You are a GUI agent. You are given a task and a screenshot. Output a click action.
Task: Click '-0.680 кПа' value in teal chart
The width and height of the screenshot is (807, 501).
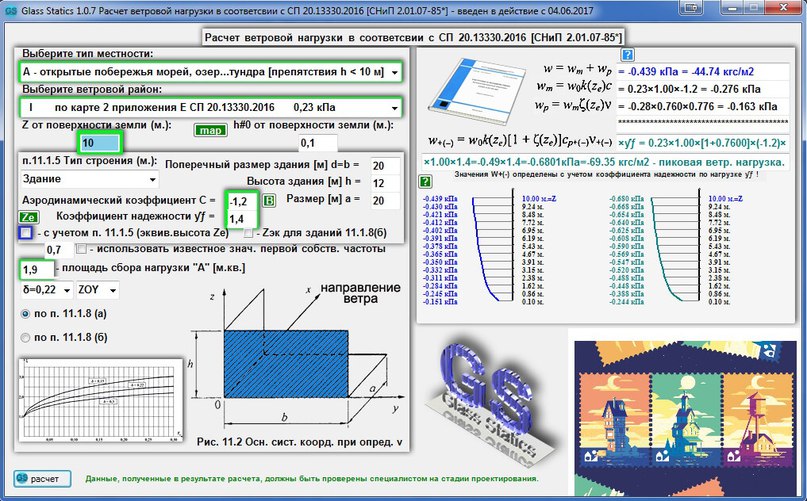tap(626, 198)
